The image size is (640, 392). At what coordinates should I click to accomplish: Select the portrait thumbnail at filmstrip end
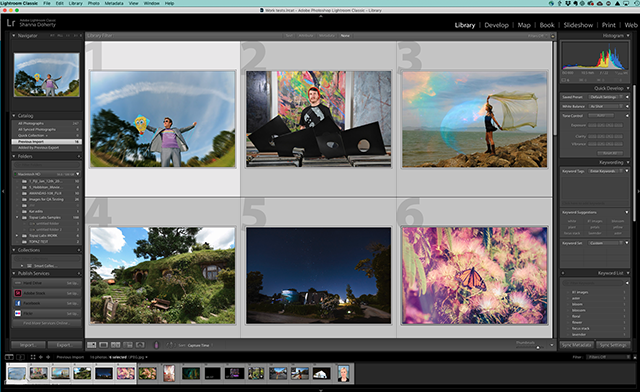pos(344,373)
